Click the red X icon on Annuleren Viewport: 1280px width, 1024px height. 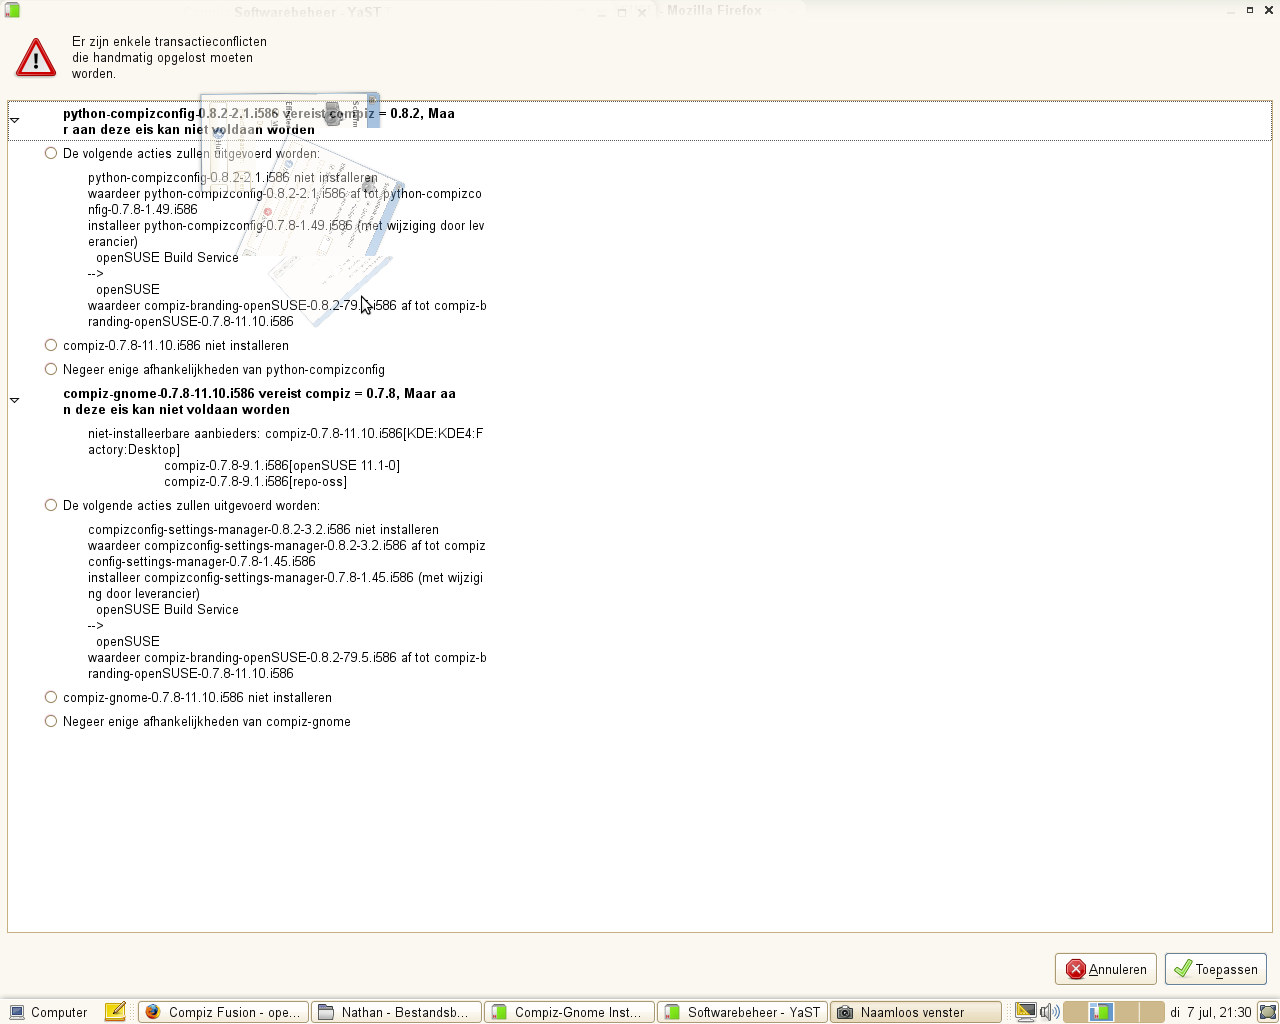[x=1076, y=969]
